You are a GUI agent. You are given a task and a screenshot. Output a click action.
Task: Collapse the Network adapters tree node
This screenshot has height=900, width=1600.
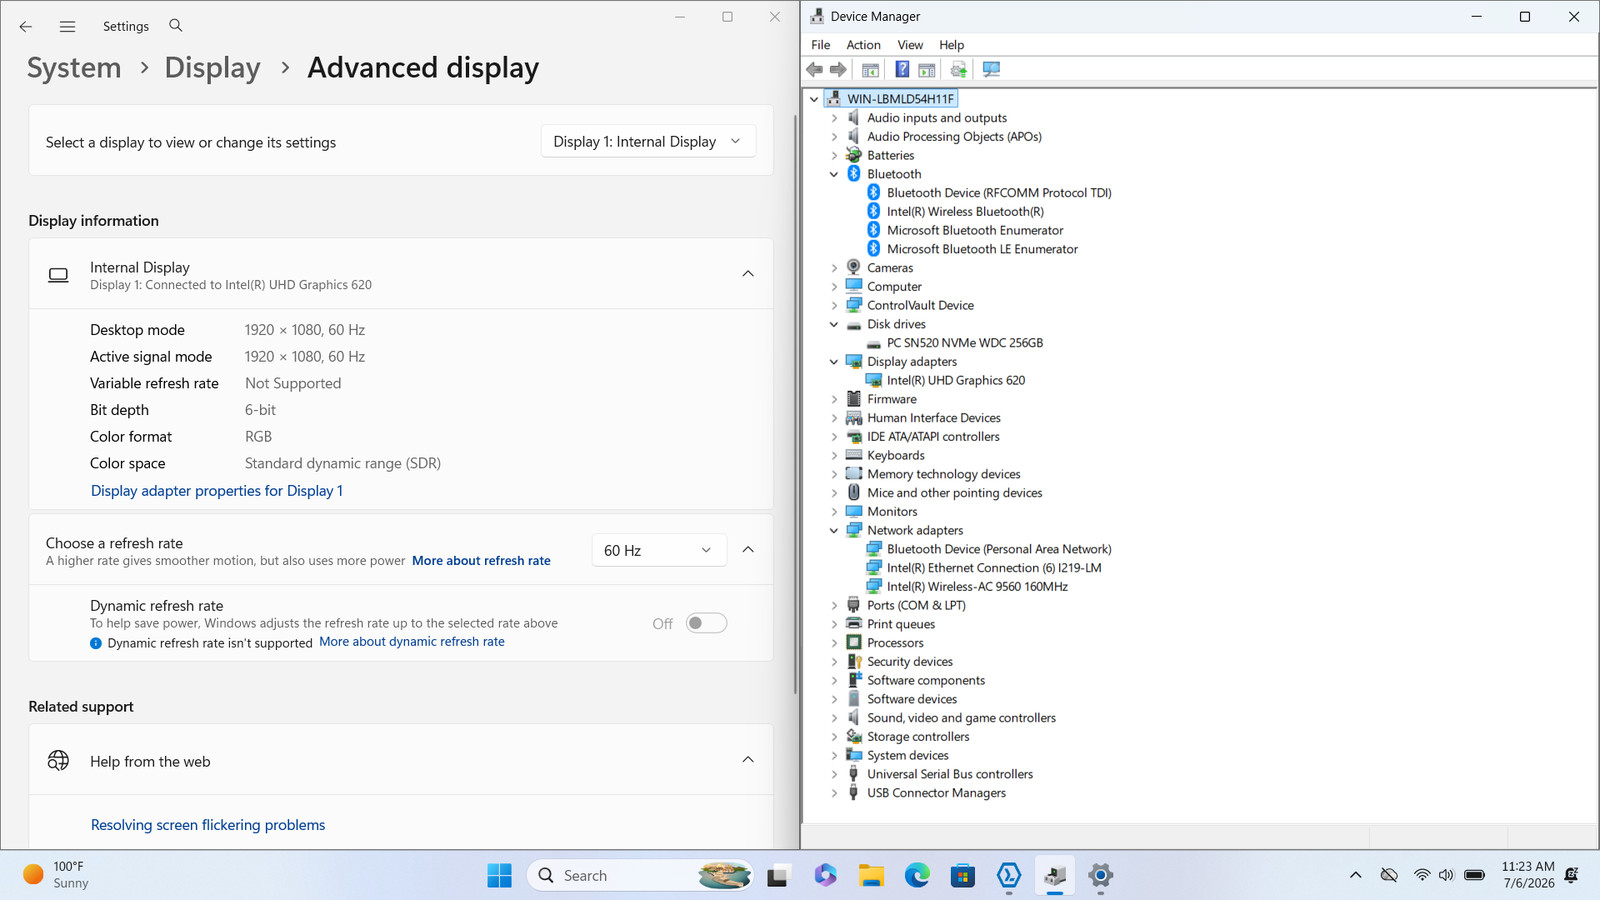coord(834,531)
